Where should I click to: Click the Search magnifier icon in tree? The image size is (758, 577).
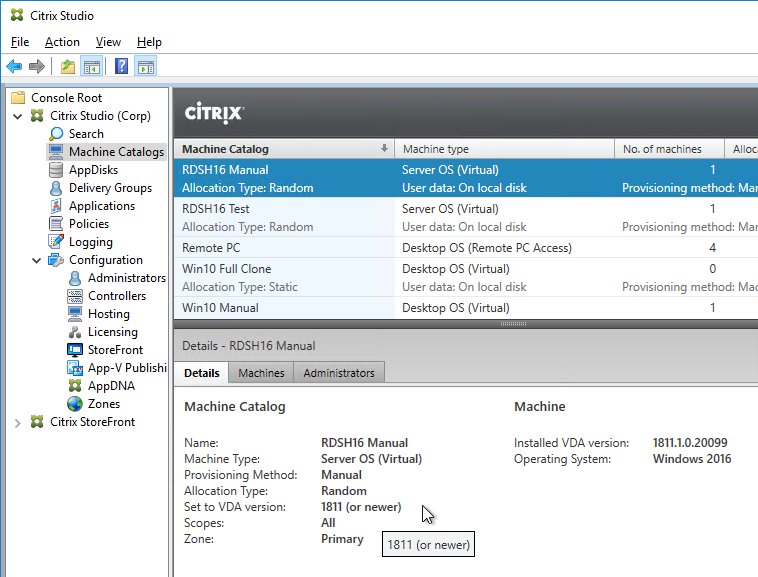[56, 133]
